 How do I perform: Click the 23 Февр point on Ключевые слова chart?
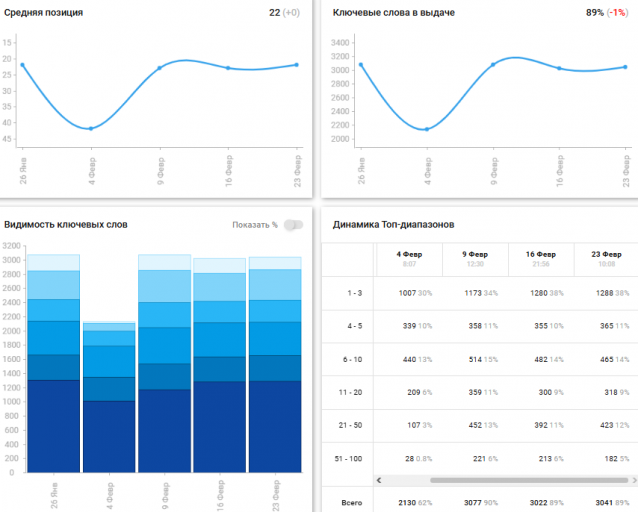pos(625,67)
